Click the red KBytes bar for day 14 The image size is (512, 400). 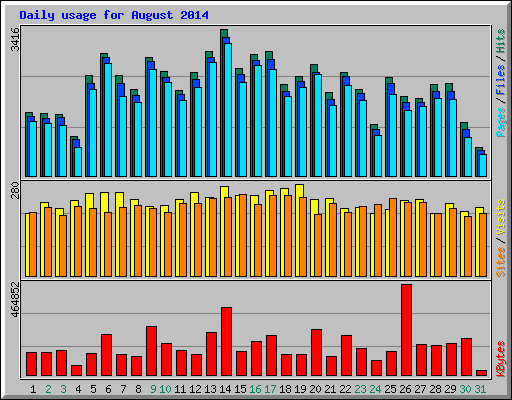[227, 342]
